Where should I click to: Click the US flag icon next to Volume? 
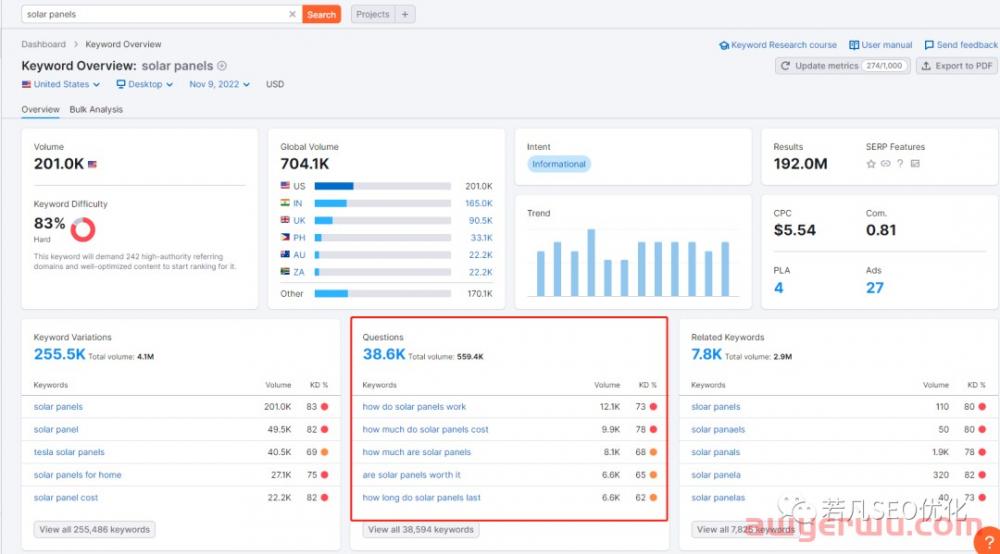click(x=92, y=164)
